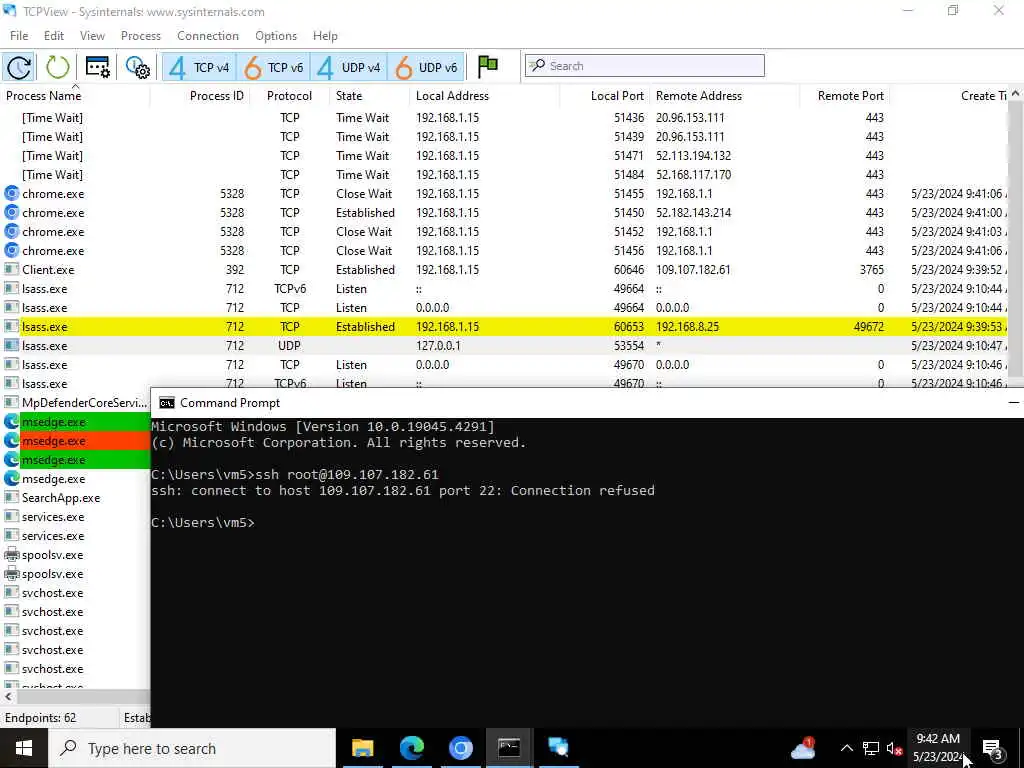Toggle the UDP v4 filter
The height and width of the screenshot is (768, 1024).
pos(349,67)
